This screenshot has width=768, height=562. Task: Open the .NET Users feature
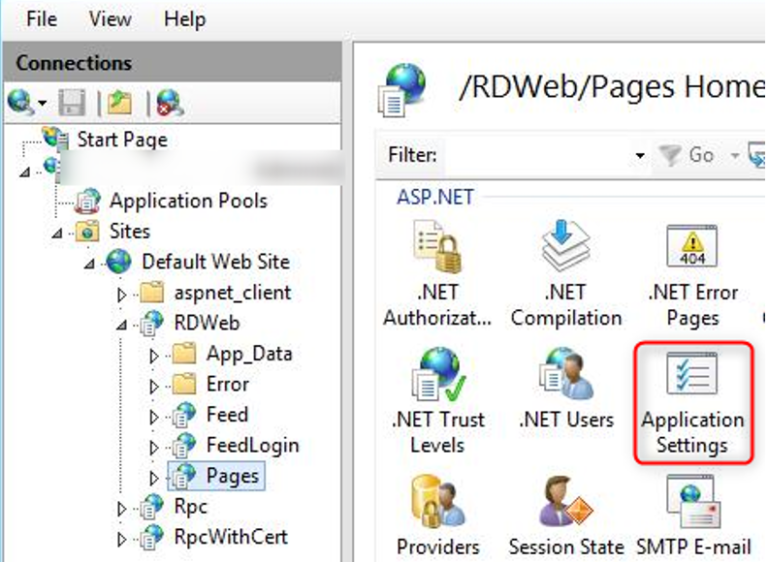click(566, 388)
